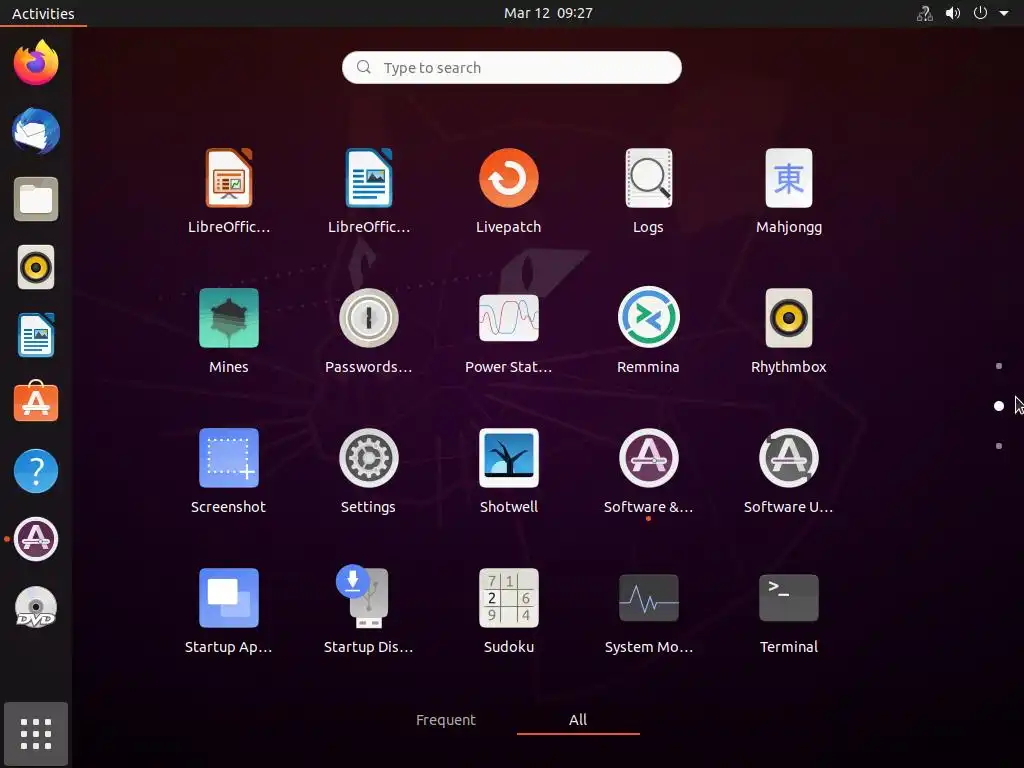Open Thunderbird Mail from the dock

[36, 131]
